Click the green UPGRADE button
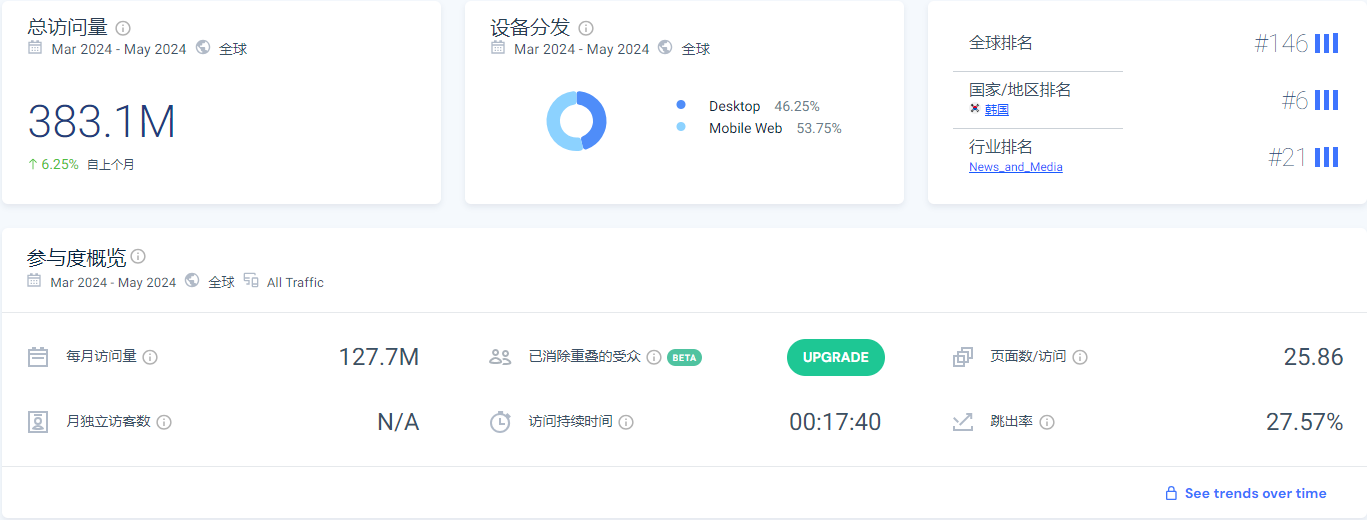This screenshot has width=1367, height=520. coord(836,357)
